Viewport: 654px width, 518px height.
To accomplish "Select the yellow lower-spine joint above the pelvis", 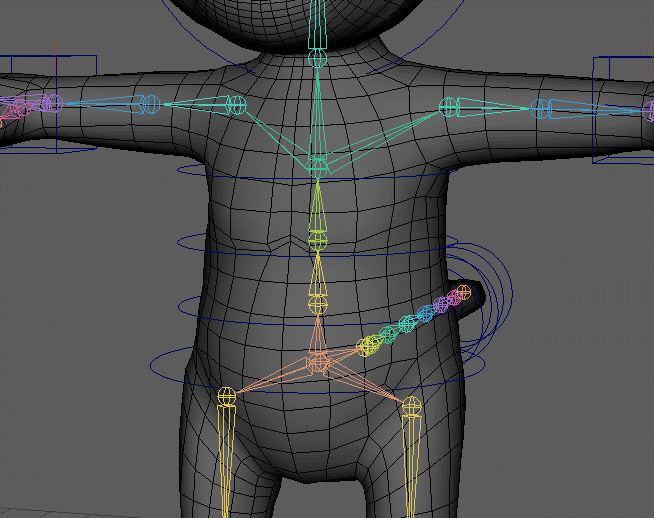I will click(x=317, y=304).
